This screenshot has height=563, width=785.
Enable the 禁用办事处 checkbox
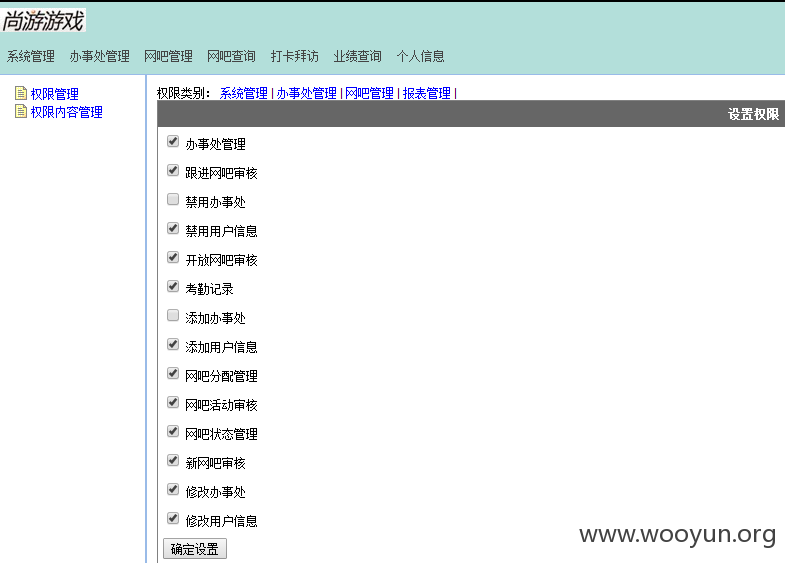pyautogui.click(x=173, y=199)
